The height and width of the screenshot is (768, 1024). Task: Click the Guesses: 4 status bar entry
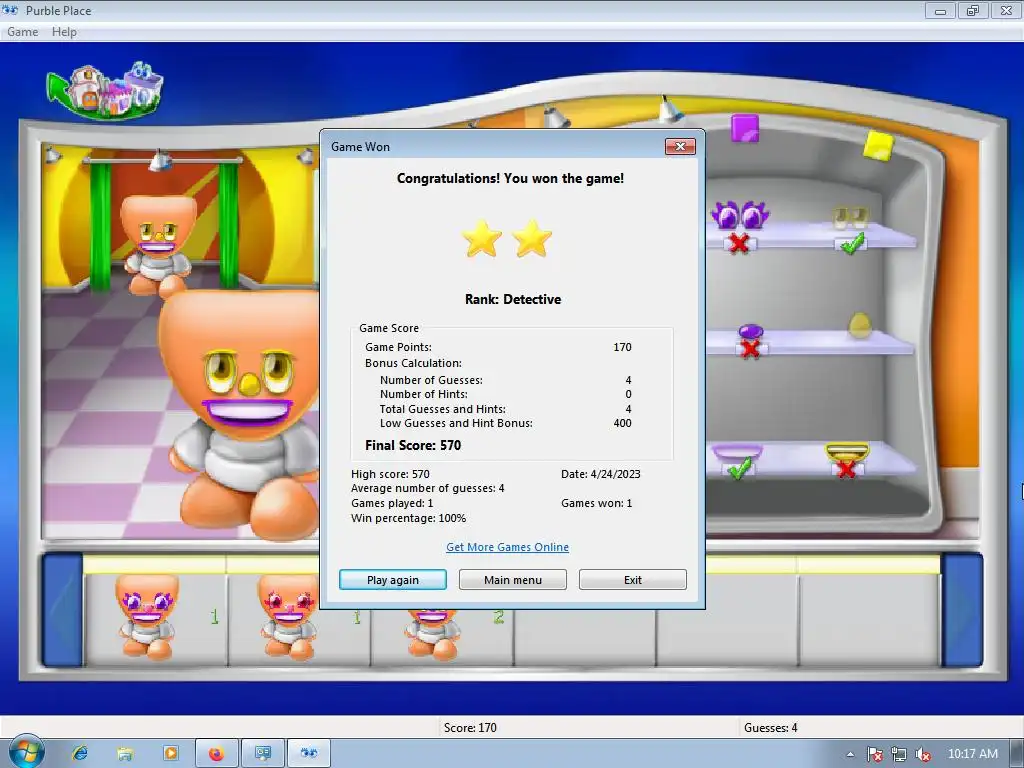point(771,728)
